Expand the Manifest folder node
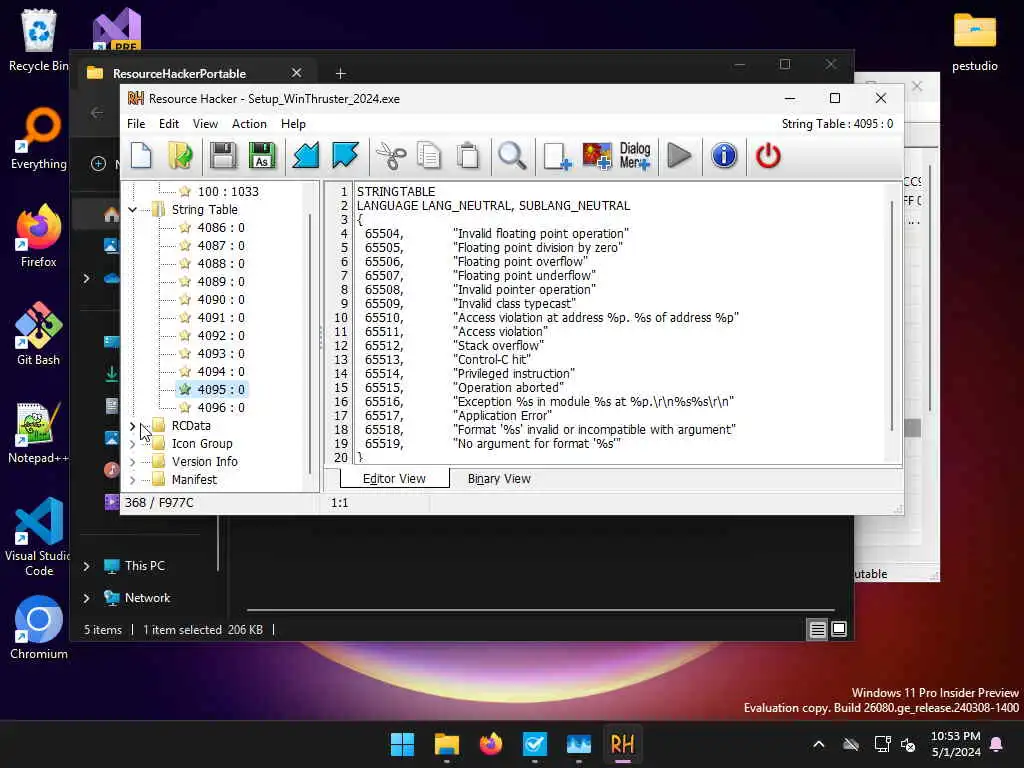 point(133,480)
